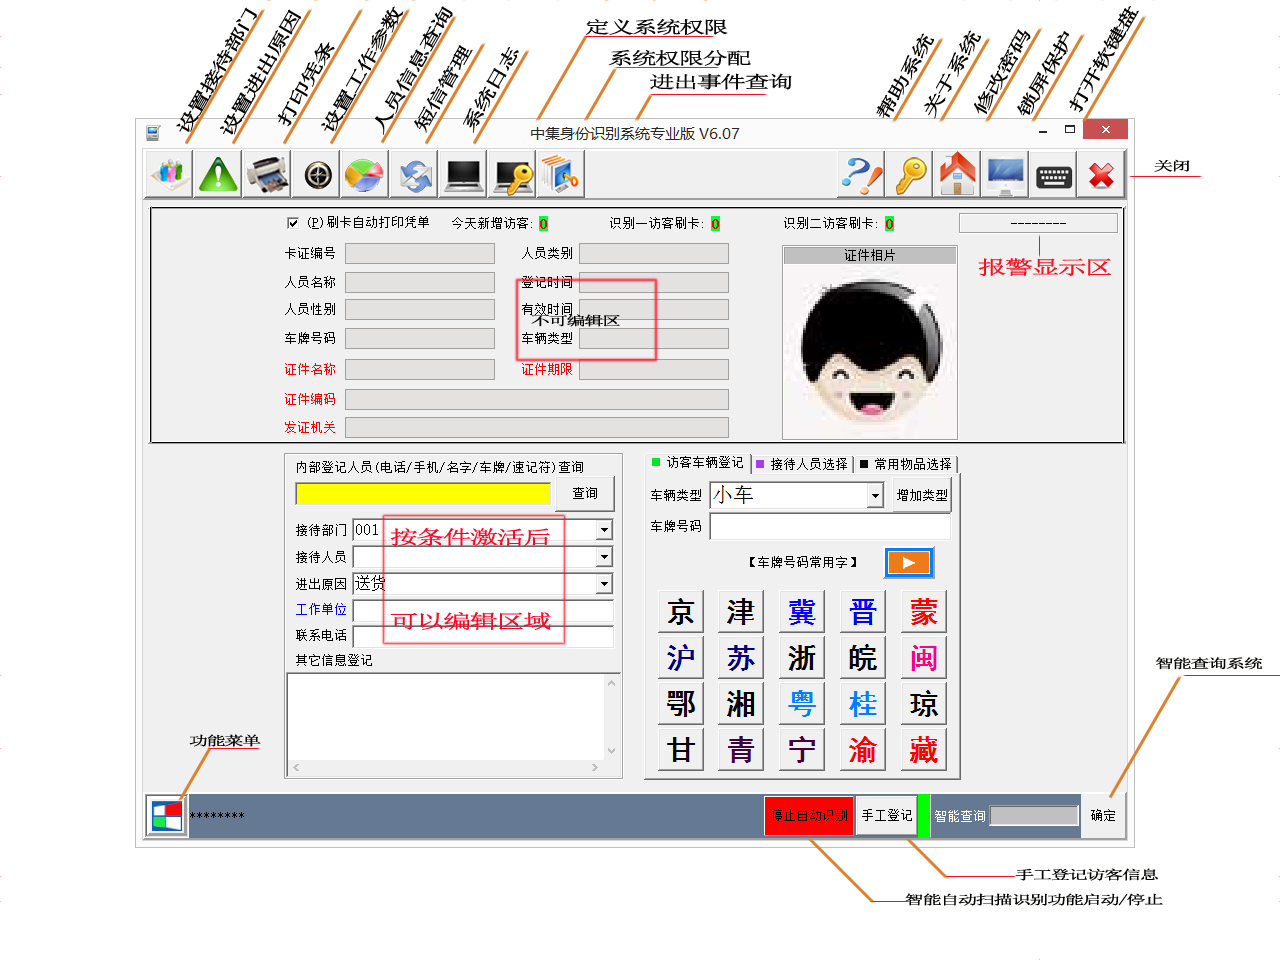Click 停止自动识别 red button
Viewport: 1280px width, 960px height.
pyautogui.click(x=810, y=816)
